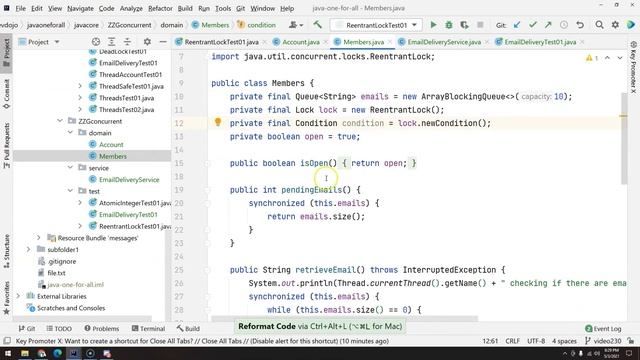Open run configuration dropdown ReentrantLockTest01

376,25
